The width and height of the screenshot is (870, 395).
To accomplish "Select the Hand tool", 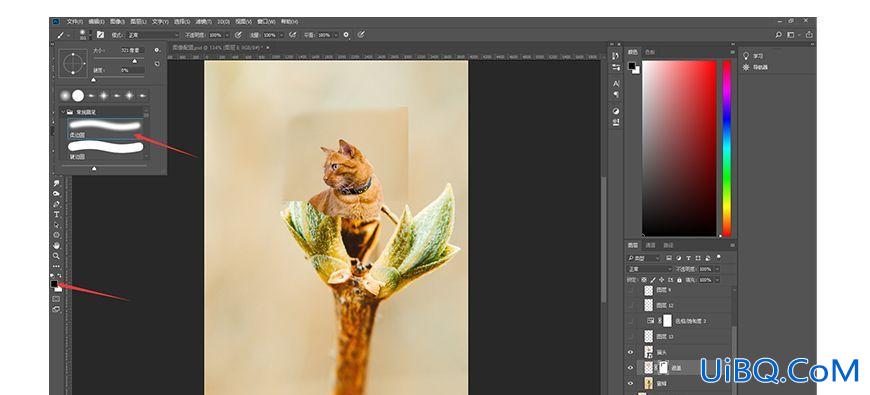I will click(x=56, y=245).
